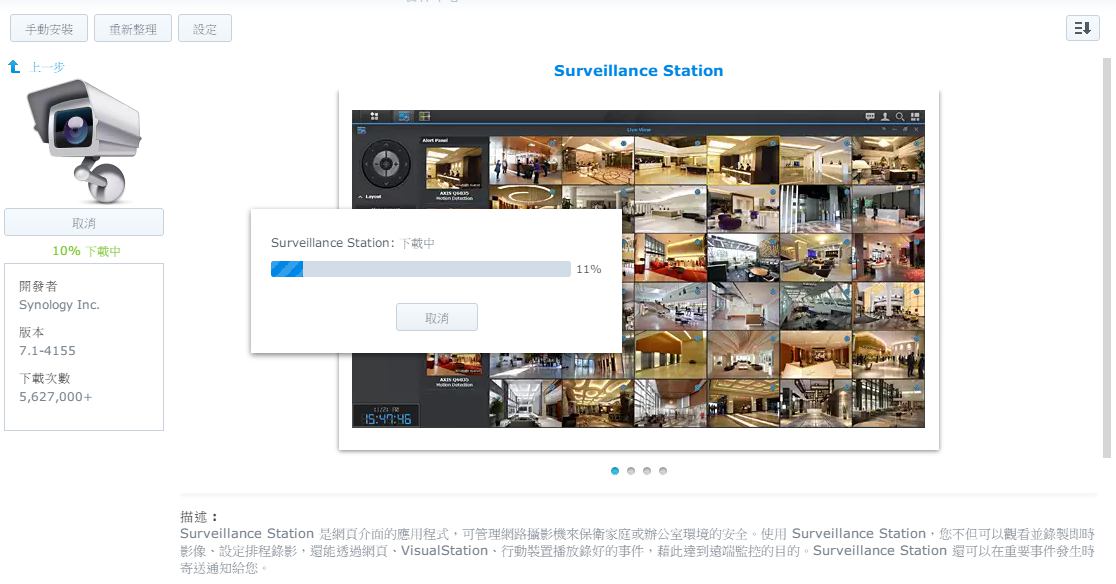
Task: Click the 手動安裝 (manual install) button
Action: 49,28
